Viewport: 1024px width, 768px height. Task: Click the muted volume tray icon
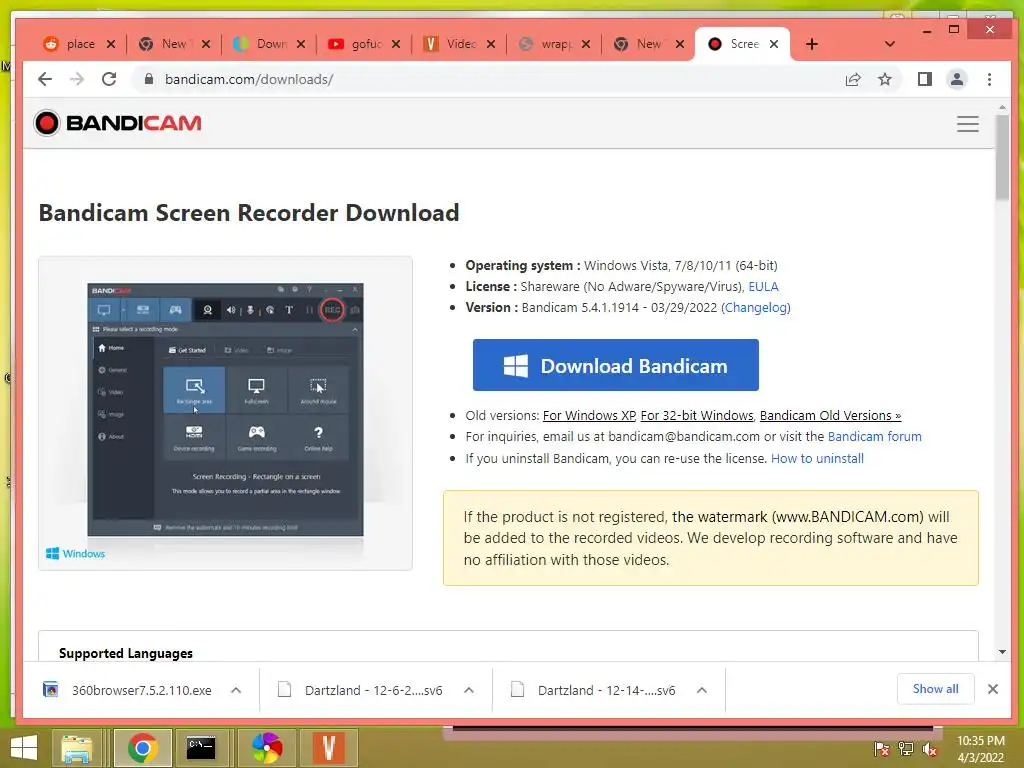click(929, 749)
